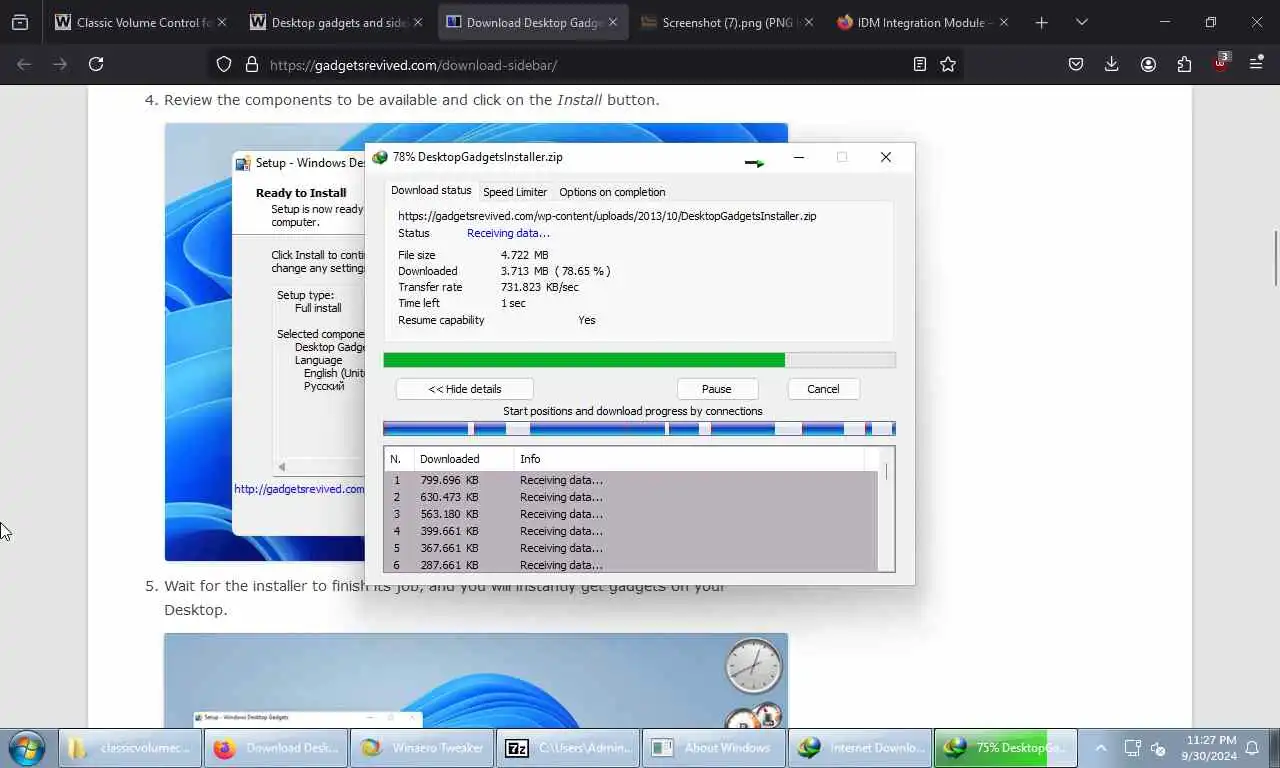This screenshot has height=768, width=1280.
Task: Click the volume tray icon
Action: (1158, 748)
